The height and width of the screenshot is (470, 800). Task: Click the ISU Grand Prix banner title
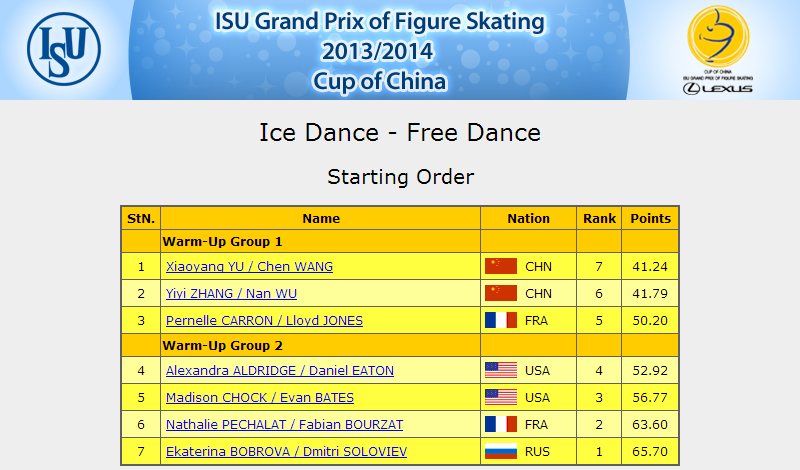click(379, 51)
